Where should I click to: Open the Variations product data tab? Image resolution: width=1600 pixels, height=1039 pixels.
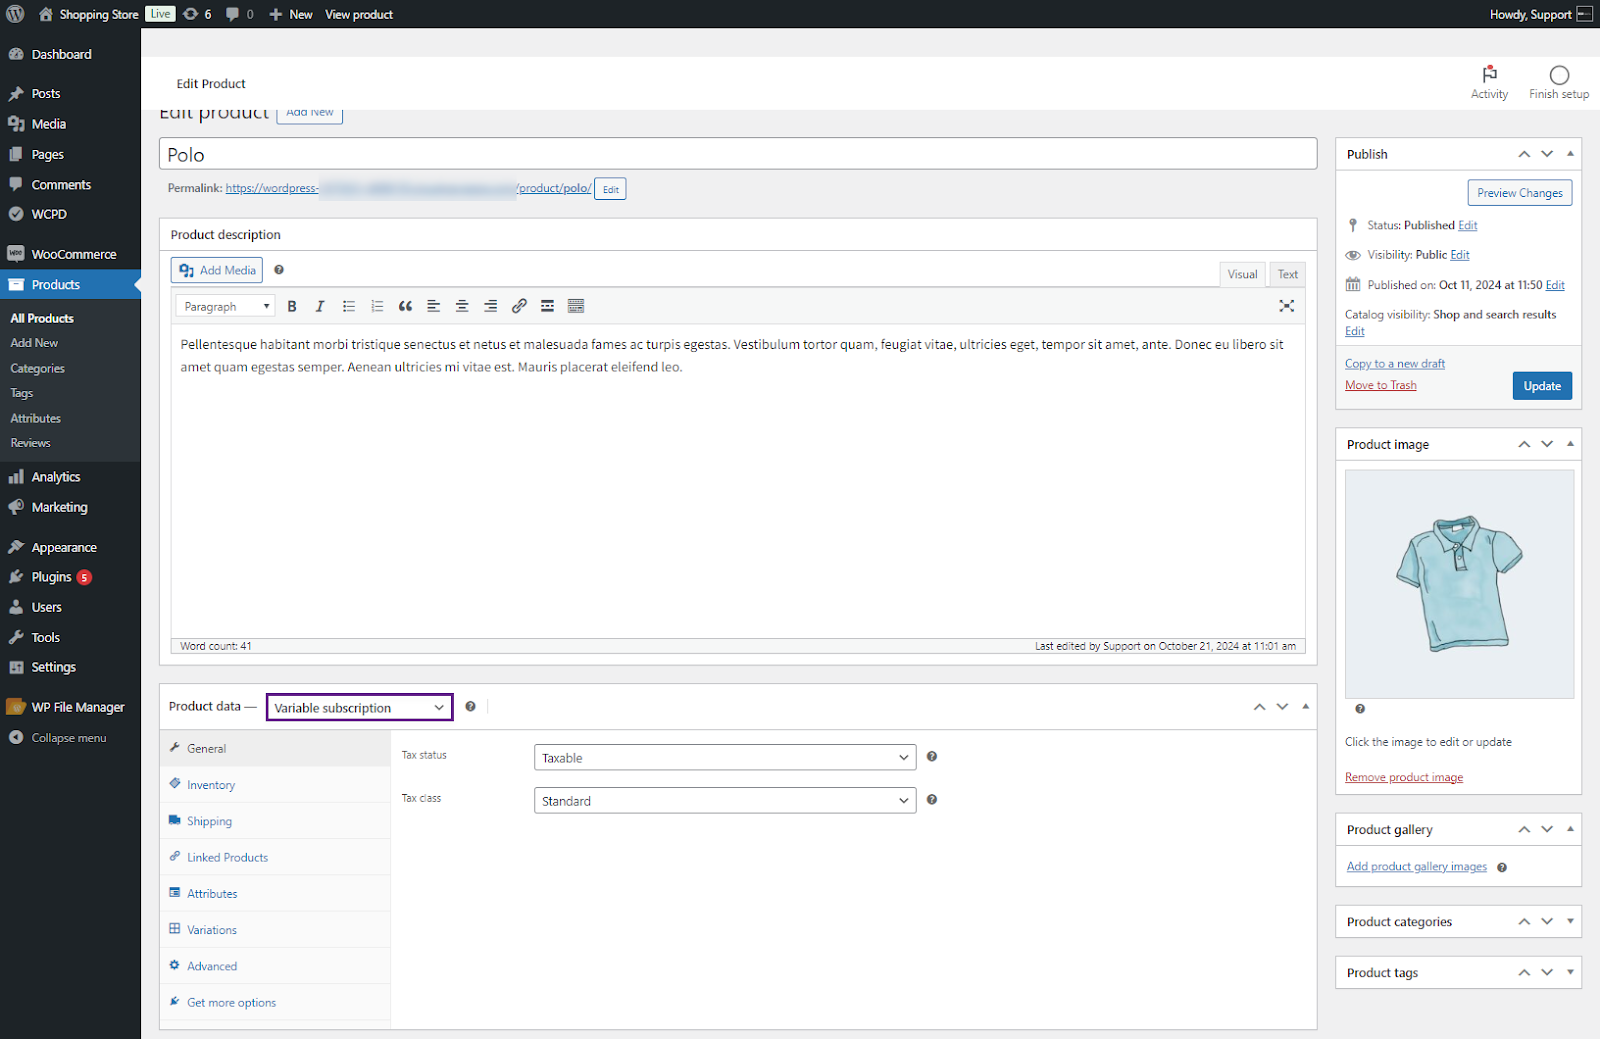[x=275, y=929]
